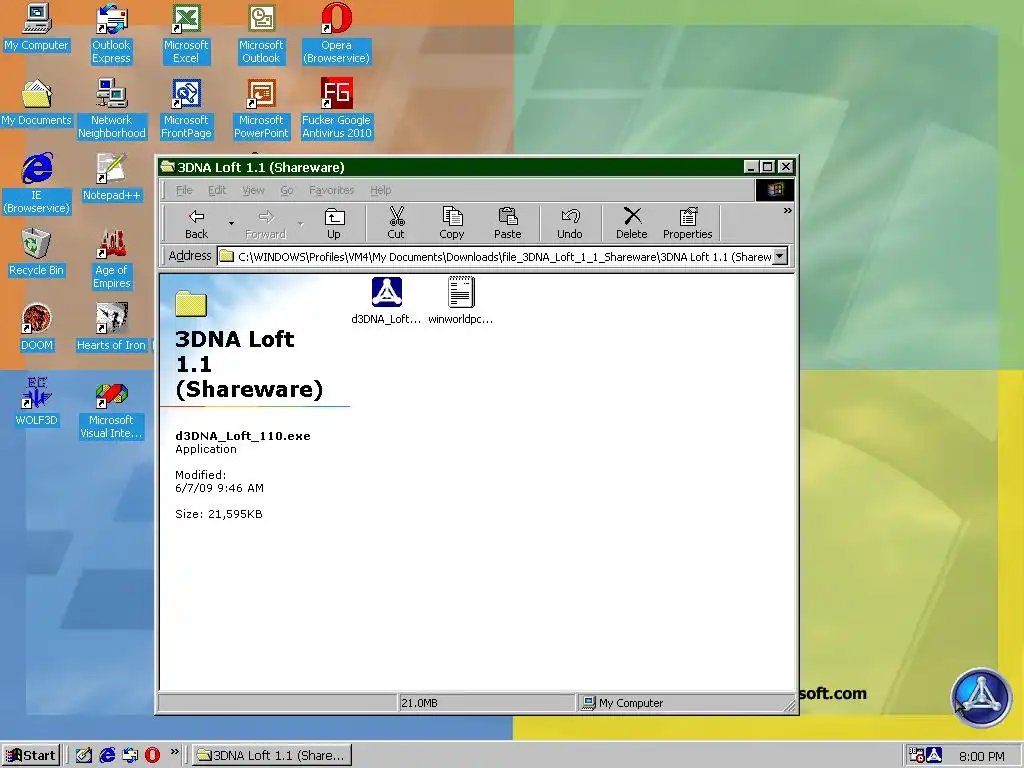Screen dimensions: 1024x768
Task: Click the d3DNA_Loft_110.exe name in info pane
Action: pos(242,436)
